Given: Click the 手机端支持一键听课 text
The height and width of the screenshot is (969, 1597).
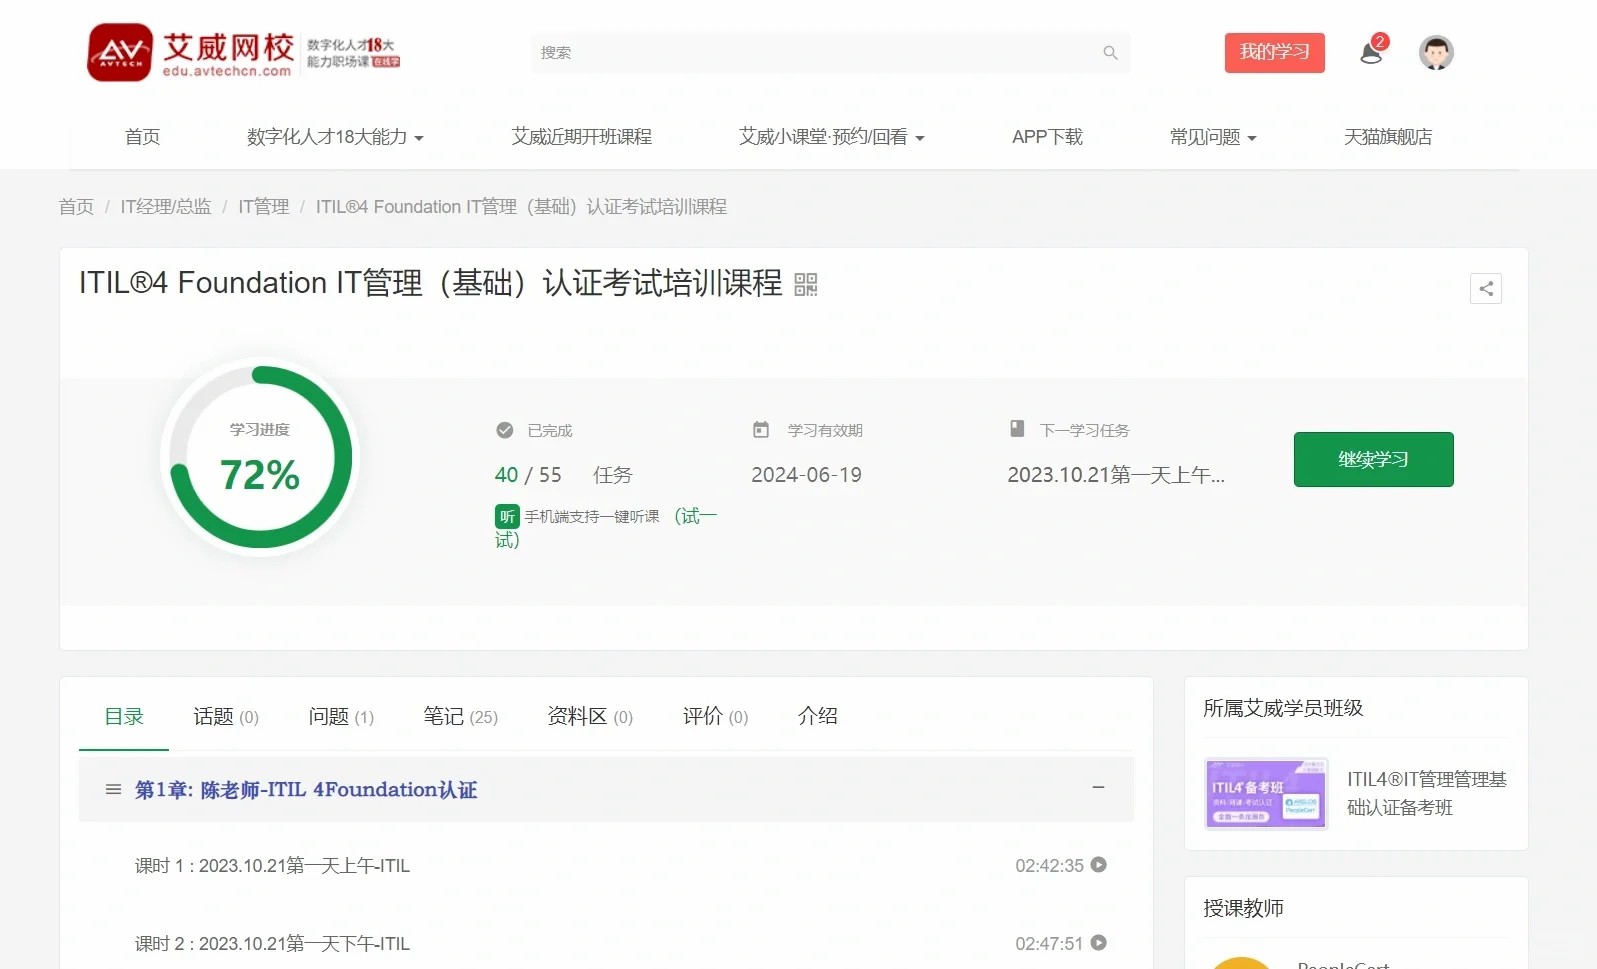Looking at the screenshot, I should 592,517.
